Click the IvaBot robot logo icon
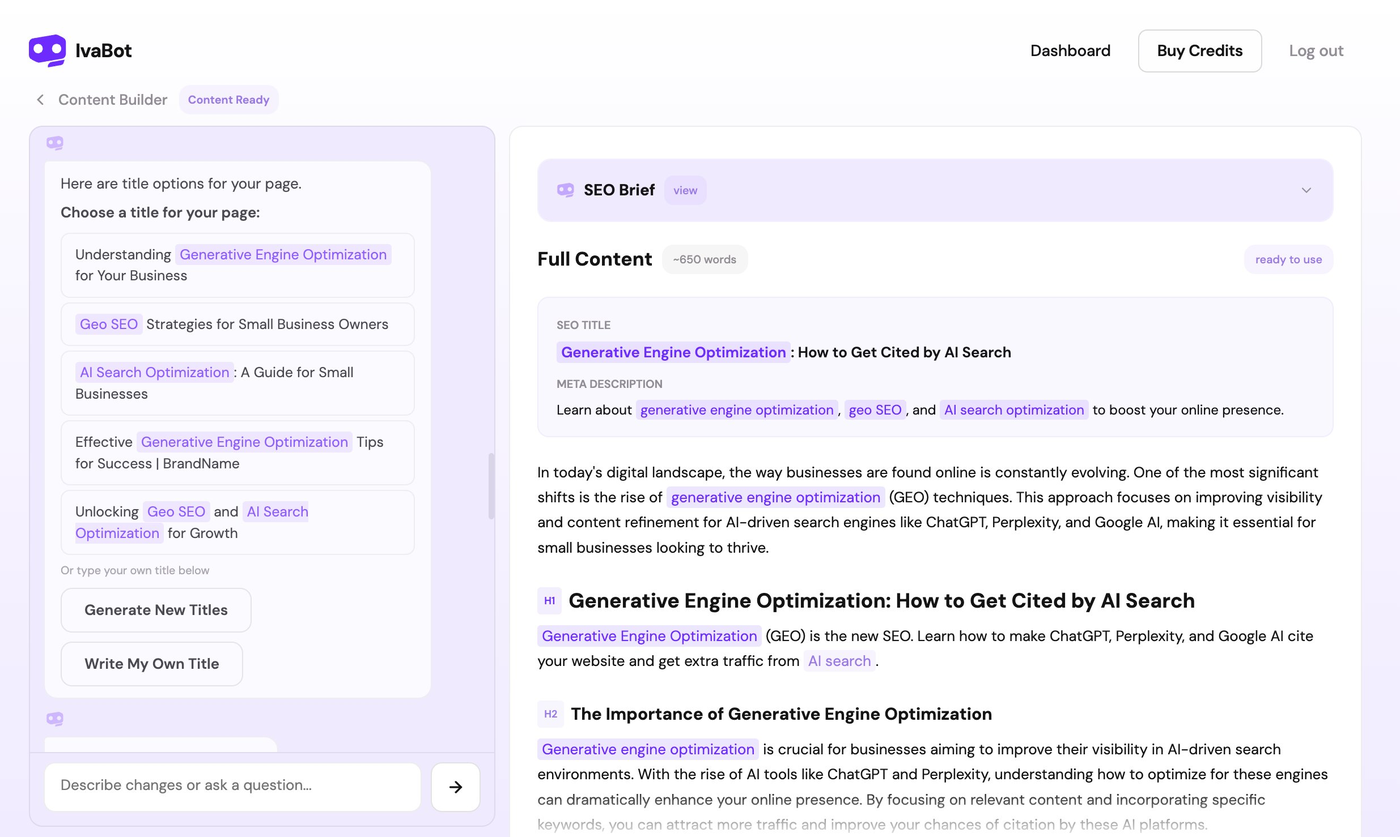The width and height of the screenshot is (1400, 837). coord(47,50)
